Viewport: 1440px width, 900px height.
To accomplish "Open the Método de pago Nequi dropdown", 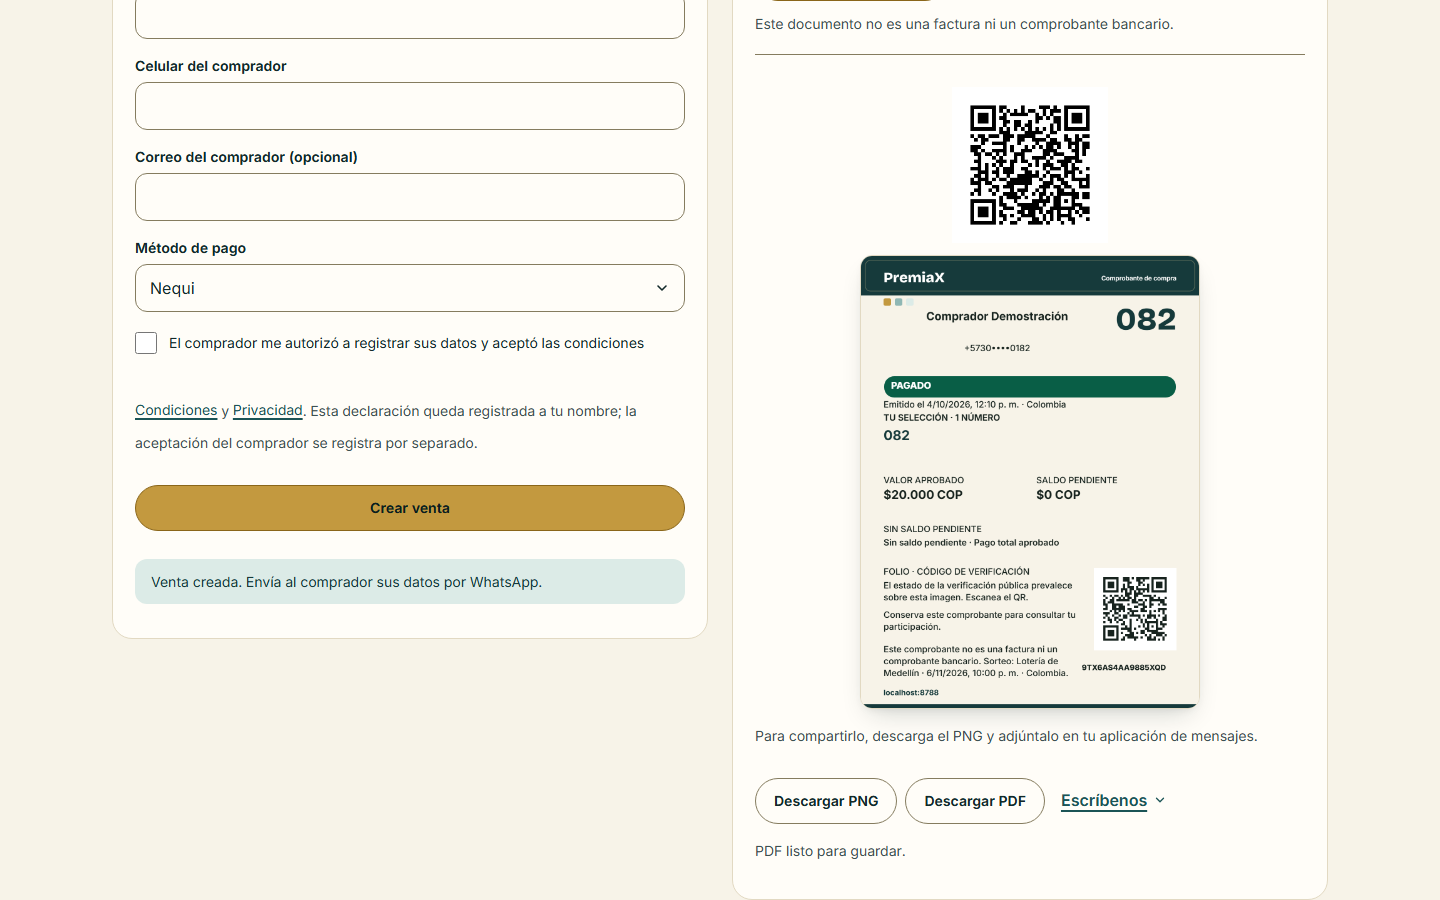I will 410,288.
